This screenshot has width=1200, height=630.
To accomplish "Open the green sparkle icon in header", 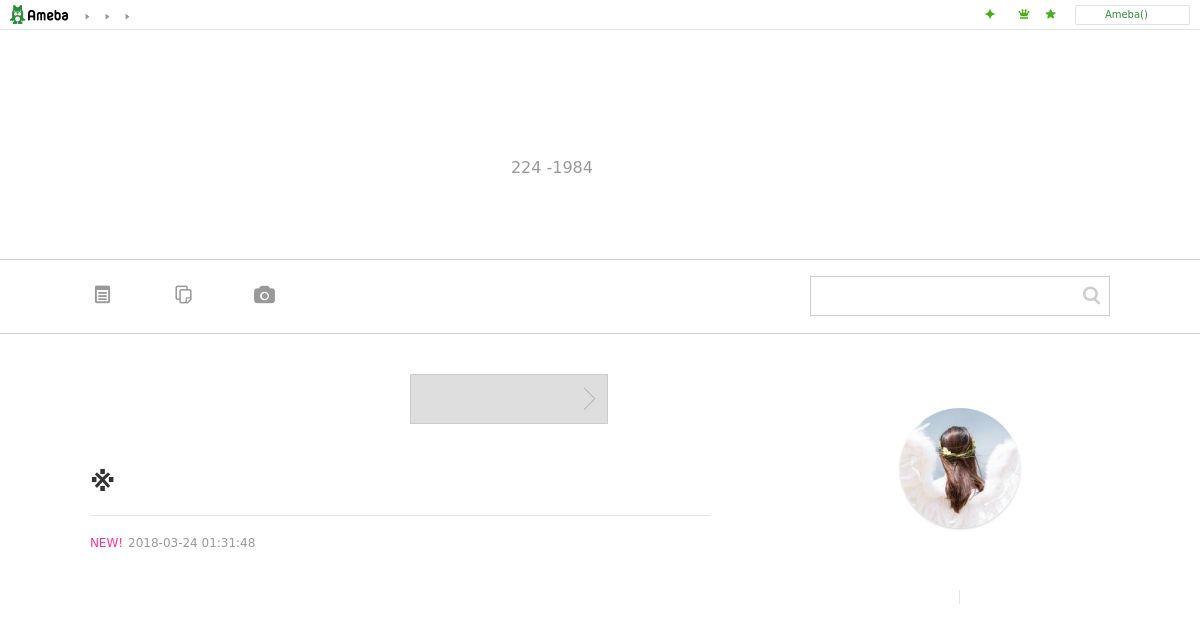I will [990, 14].
